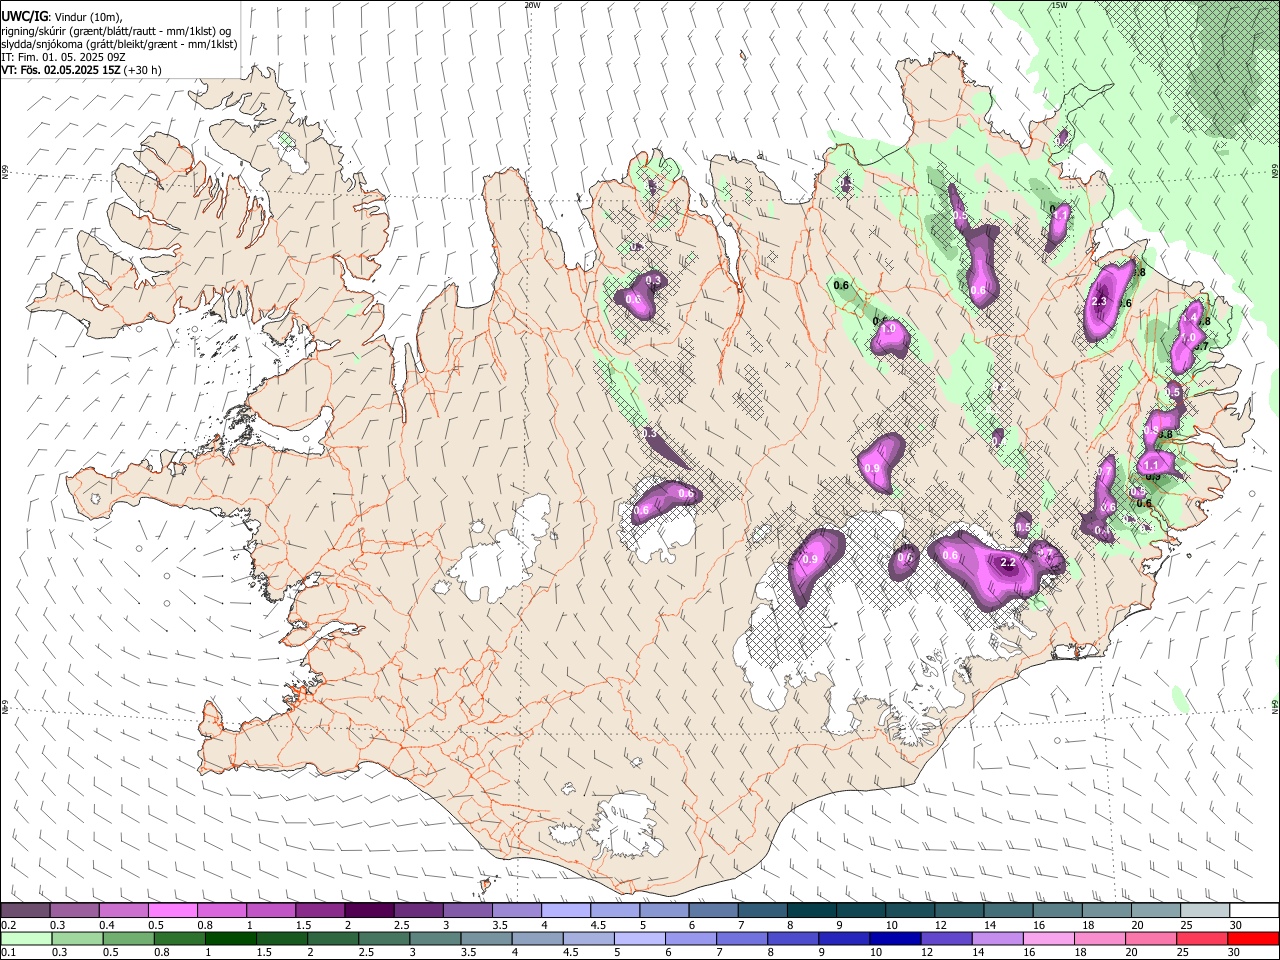Click the bright pink 0.5 snow legend swatch

coord(173,910)
